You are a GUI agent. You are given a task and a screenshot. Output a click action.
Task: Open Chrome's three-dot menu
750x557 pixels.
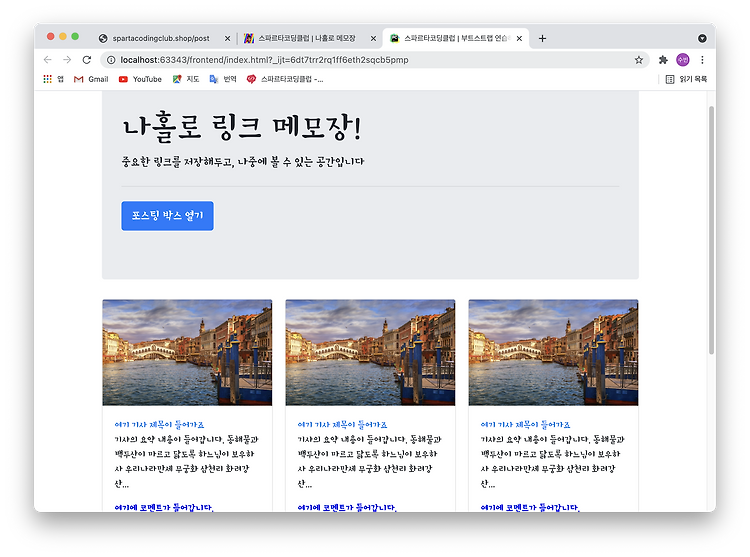pos(702,60)
